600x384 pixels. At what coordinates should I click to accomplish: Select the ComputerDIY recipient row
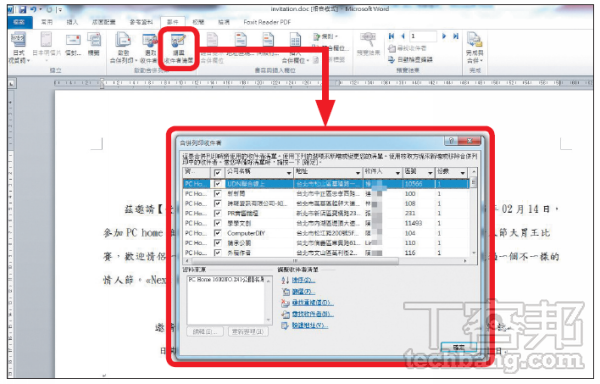[x=326, y=233]
